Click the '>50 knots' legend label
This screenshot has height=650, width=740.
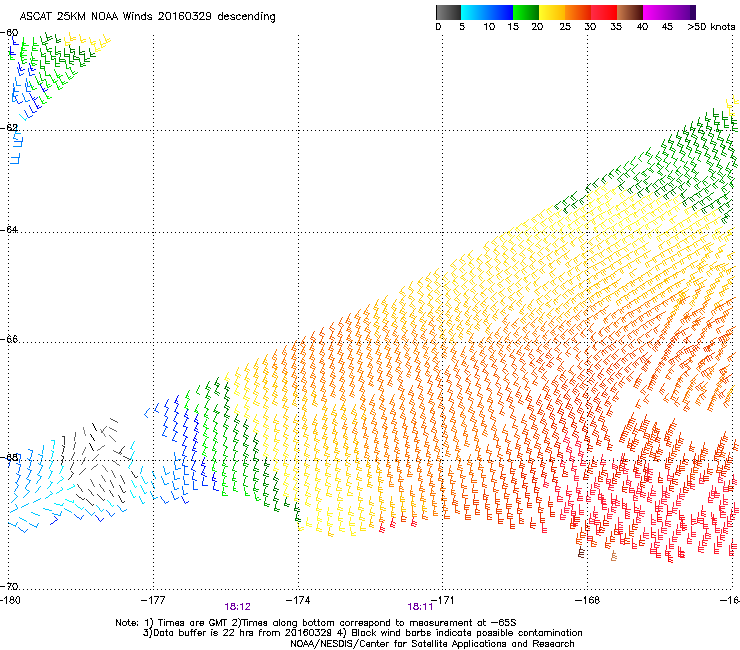click(711, 27)
